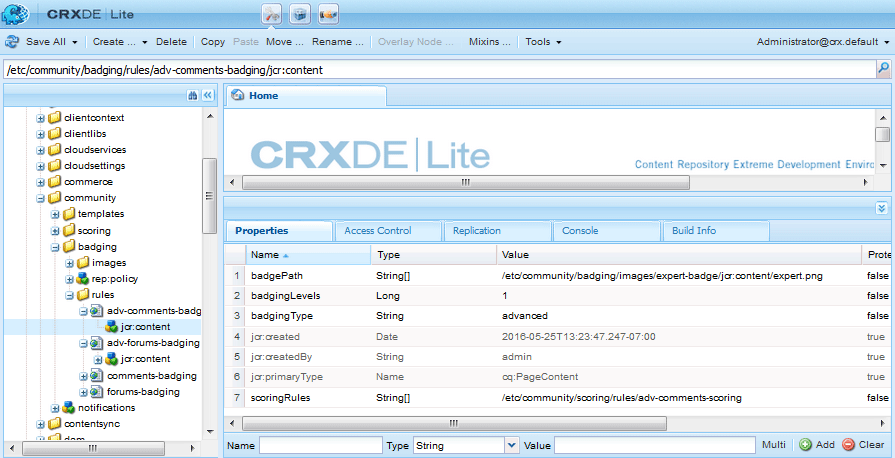Screen dimensions: 895x458
Task: Select the commerce folder in tree
Action: pos(88,182)
